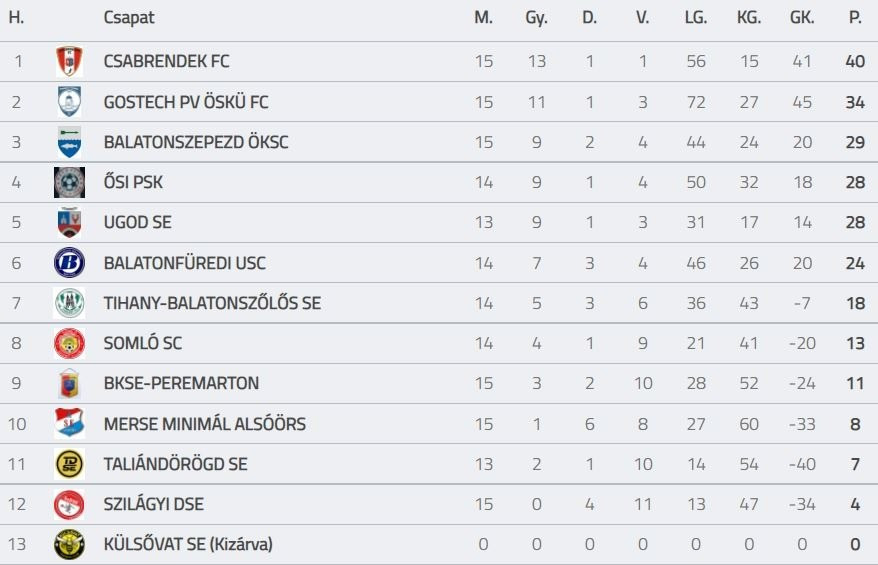Viewport: 878px width, 565px height.
Task: Click the Somló SC team logo
Action: (69, 343)
